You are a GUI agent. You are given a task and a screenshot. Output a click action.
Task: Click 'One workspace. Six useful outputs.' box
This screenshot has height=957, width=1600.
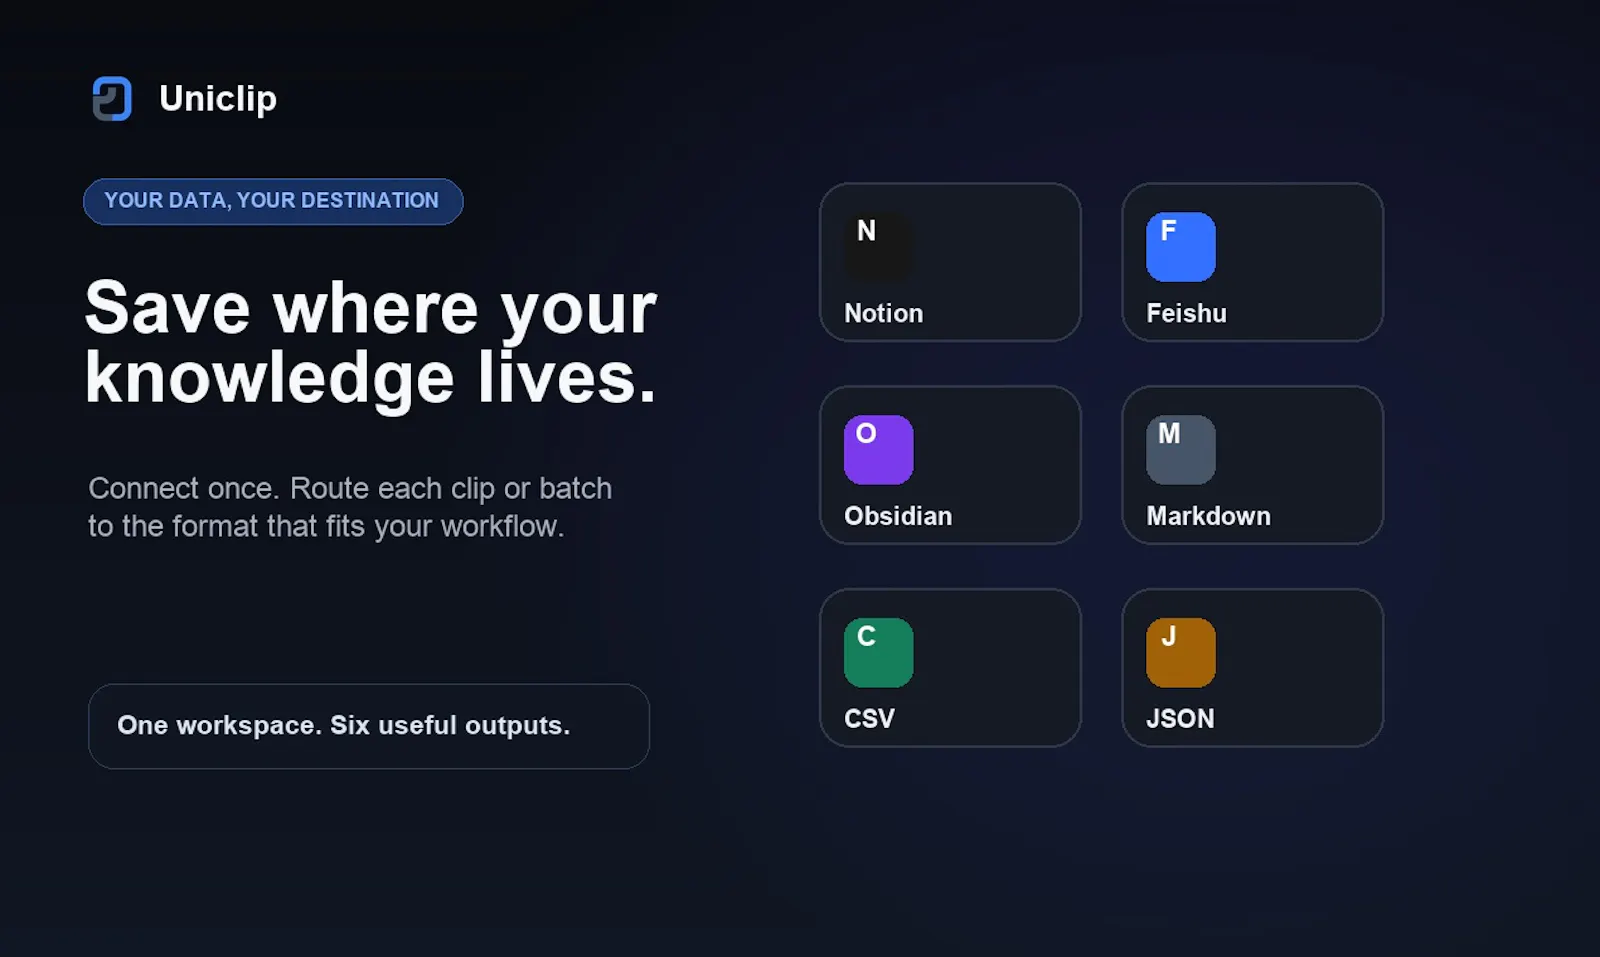point(369,726)
